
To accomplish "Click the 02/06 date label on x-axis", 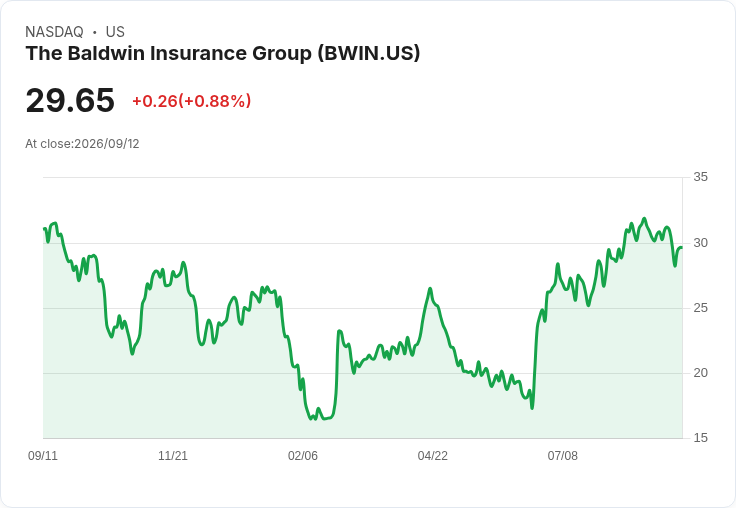I will (303, 455).
